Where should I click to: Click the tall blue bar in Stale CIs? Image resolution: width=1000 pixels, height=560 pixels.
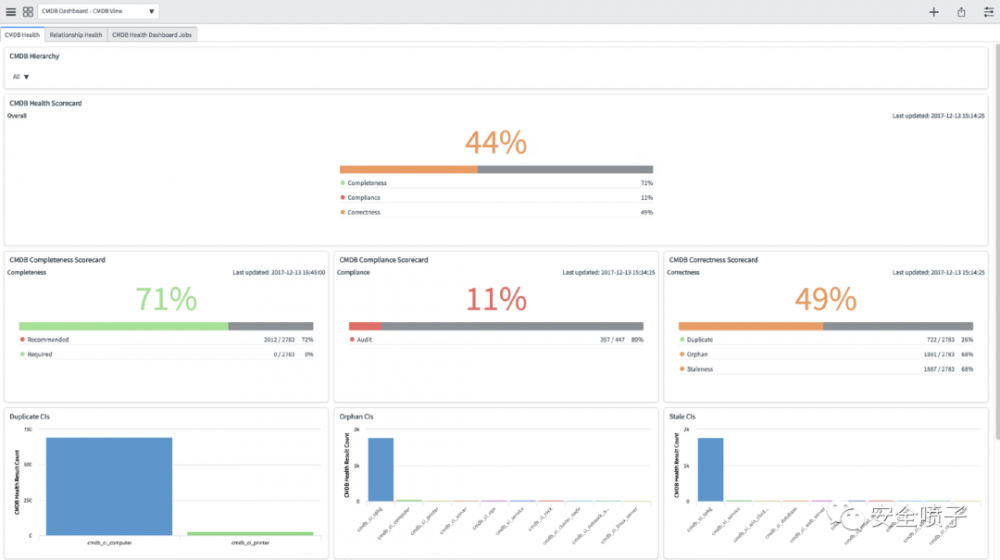[710, 469]
